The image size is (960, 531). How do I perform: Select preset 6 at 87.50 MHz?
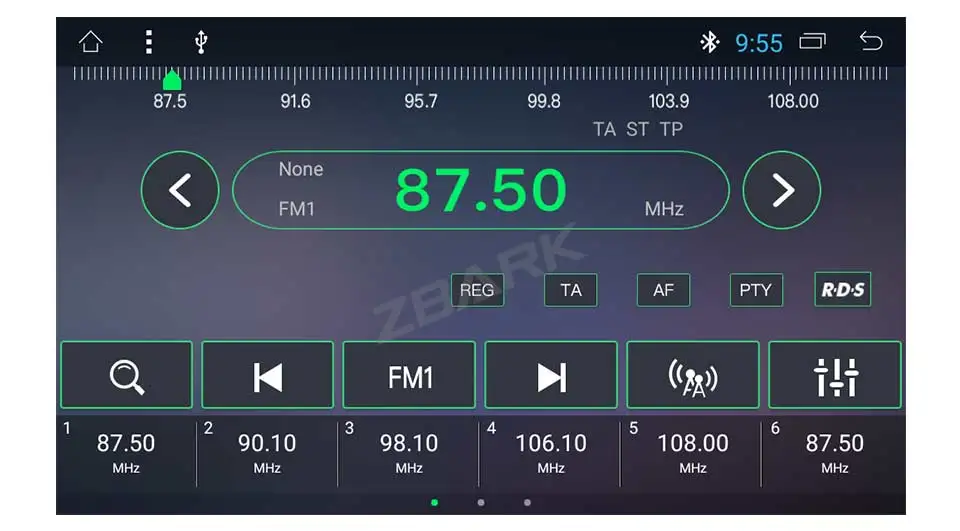(834, 452)
